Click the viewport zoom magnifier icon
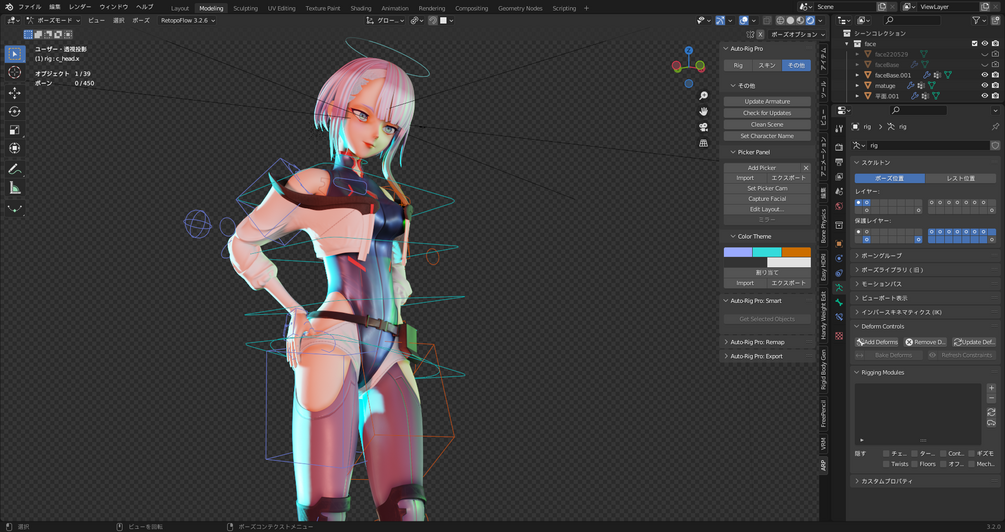 (x=703, y=96)
